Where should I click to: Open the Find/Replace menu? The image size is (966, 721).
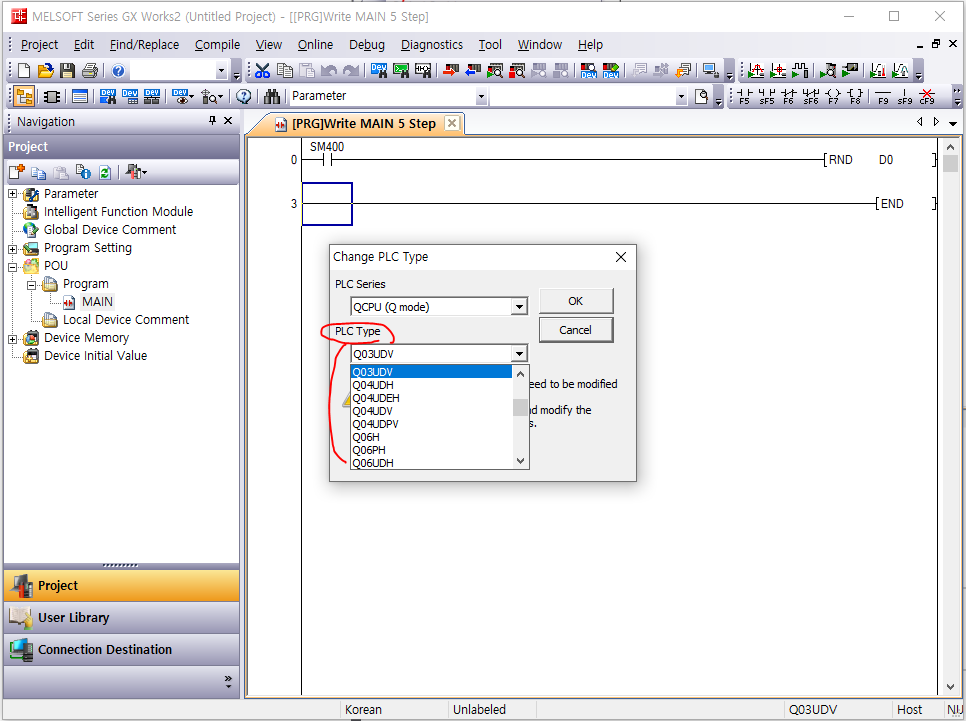(x=144, y=44)
